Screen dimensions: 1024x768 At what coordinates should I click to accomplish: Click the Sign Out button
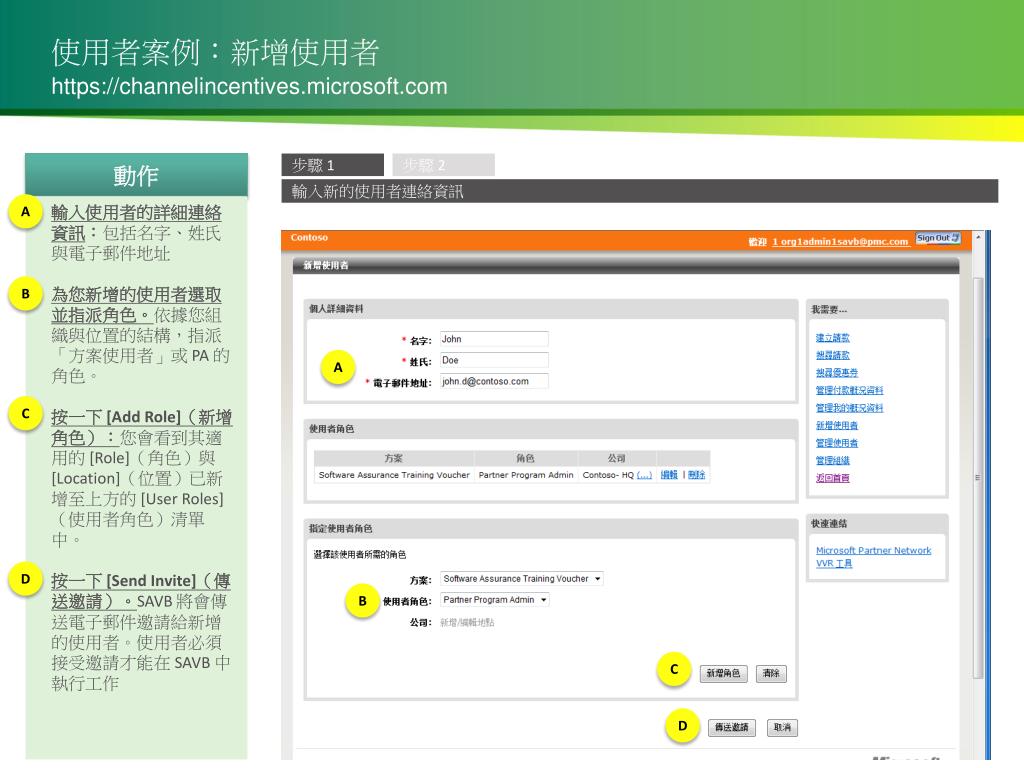pyautogui.click(x=938, y=238)
